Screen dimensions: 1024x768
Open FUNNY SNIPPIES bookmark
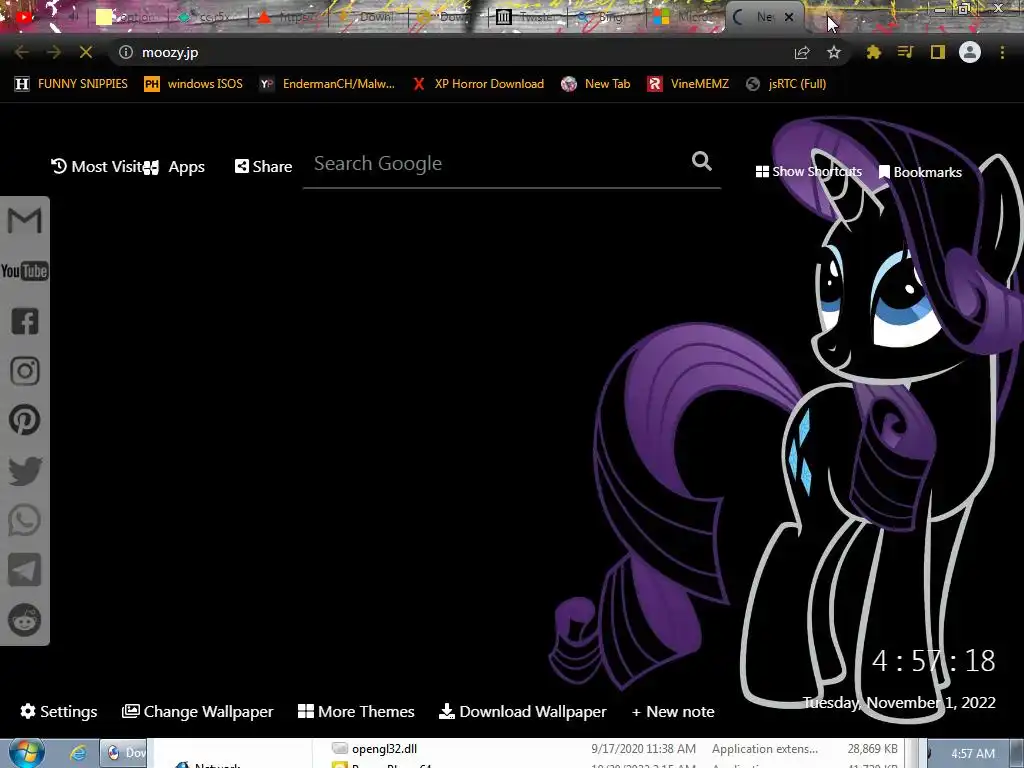(71, 84)
